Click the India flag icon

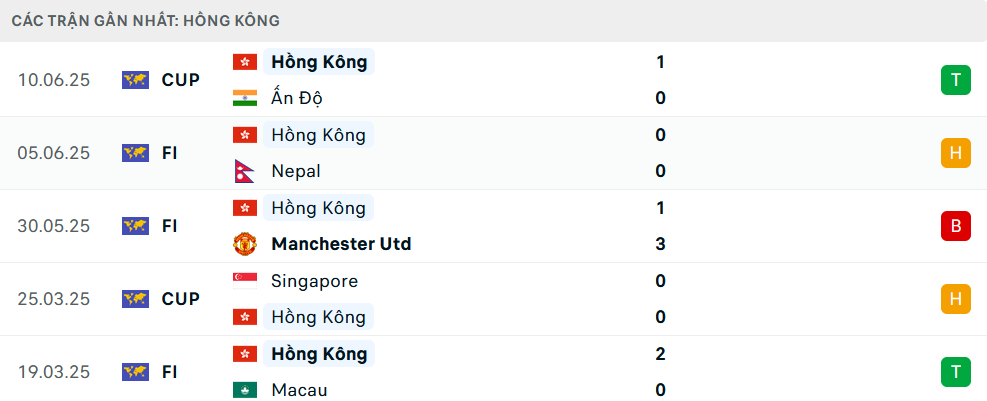point(245,98)
